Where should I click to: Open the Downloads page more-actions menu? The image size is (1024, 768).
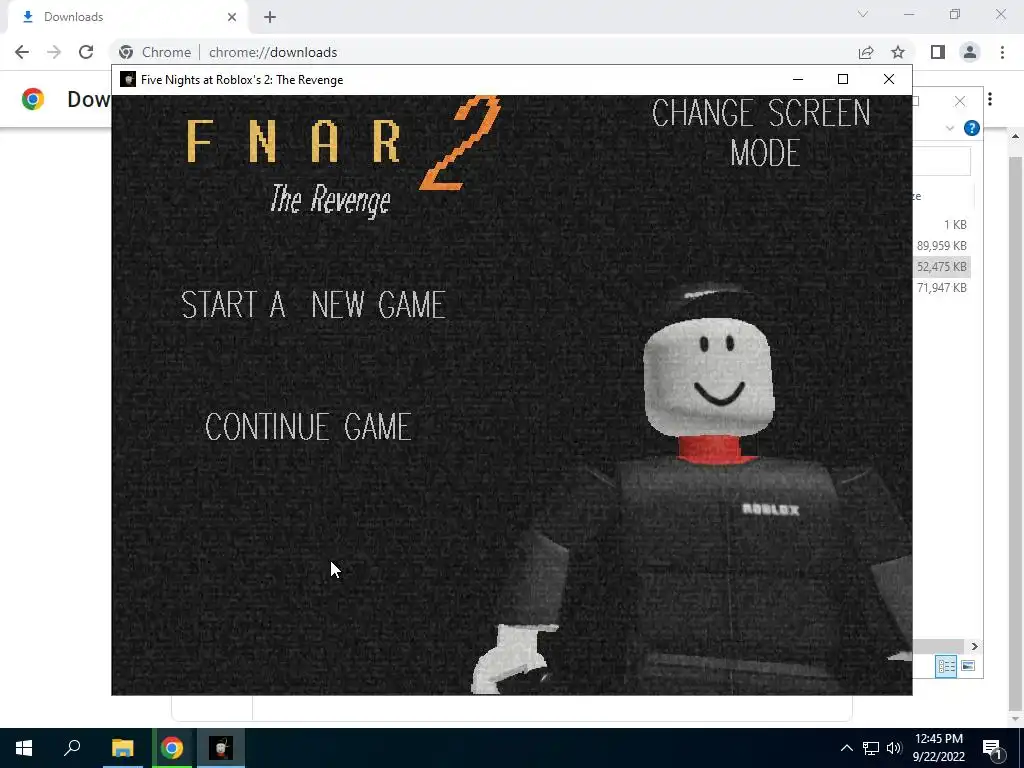[990, 99]
